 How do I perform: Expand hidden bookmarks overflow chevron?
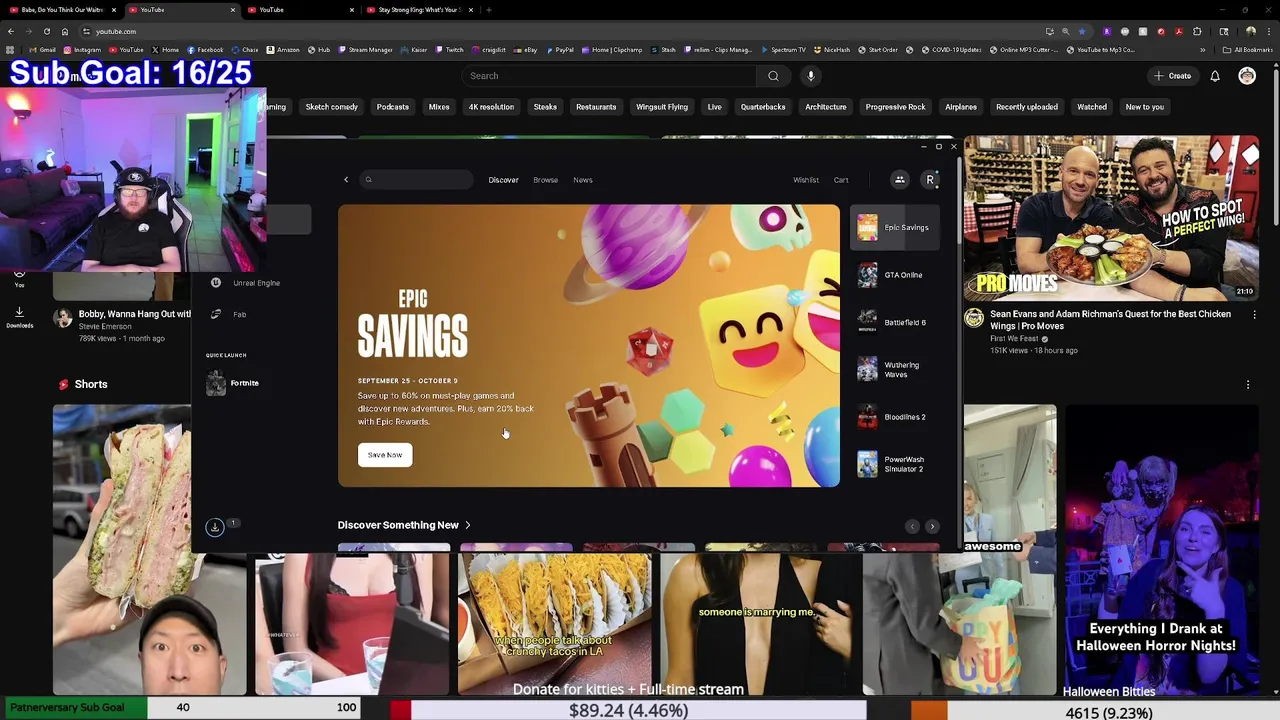tap(1203, 50)
